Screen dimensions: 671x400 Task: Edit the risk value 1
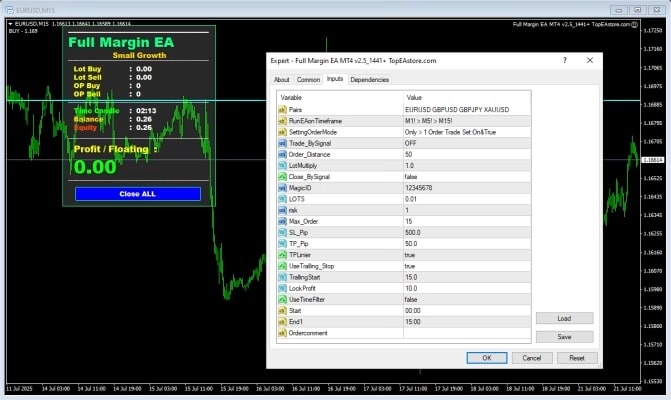tap(467, 210)
